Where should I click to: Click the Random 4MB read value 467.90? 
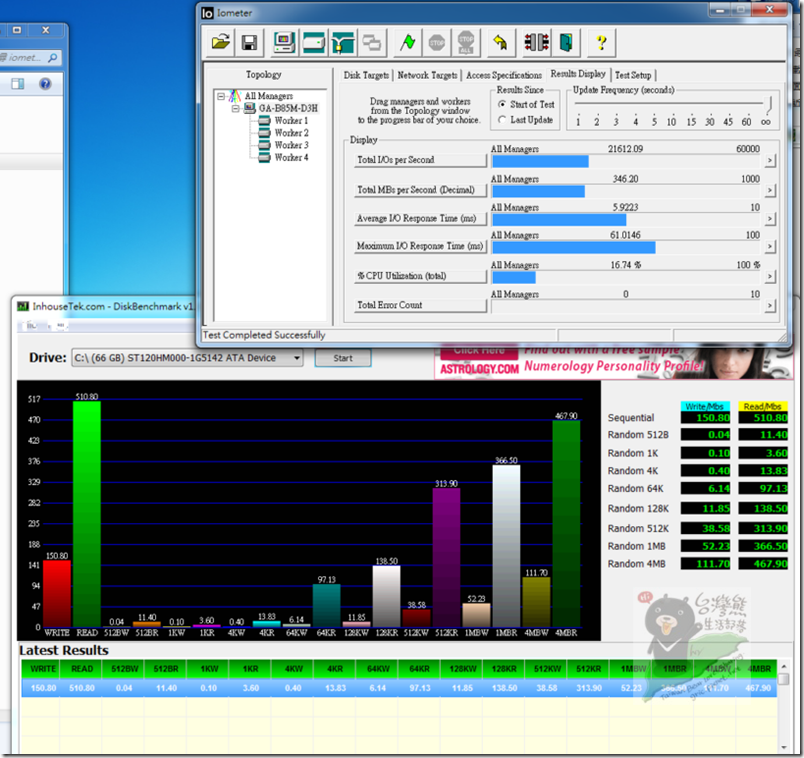tap(762, 564)
